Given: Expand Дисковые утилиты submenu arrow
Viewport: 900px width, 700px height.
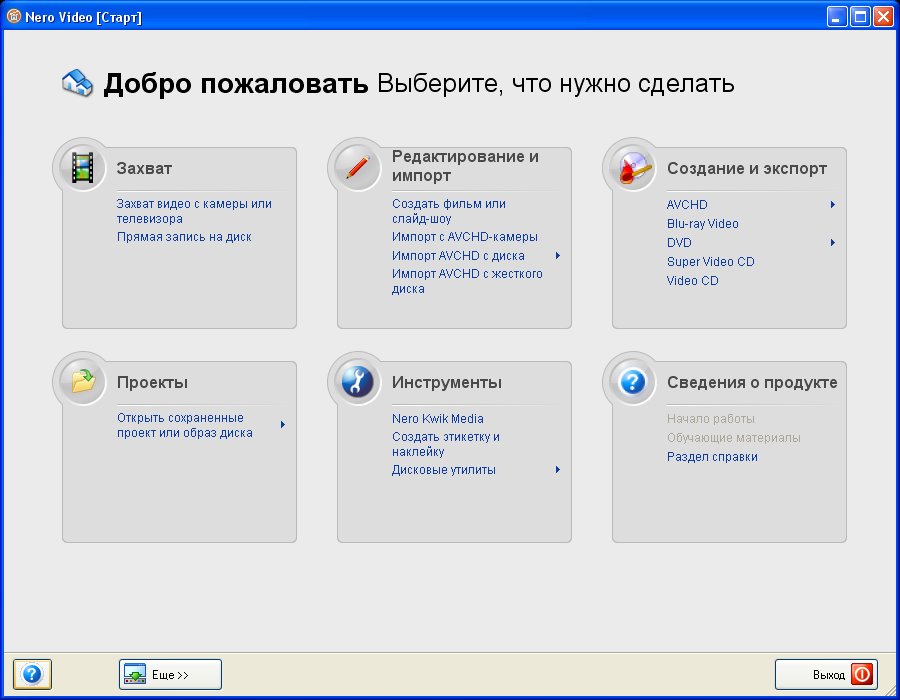Looking at the screenshot, I should pos(557,470).
